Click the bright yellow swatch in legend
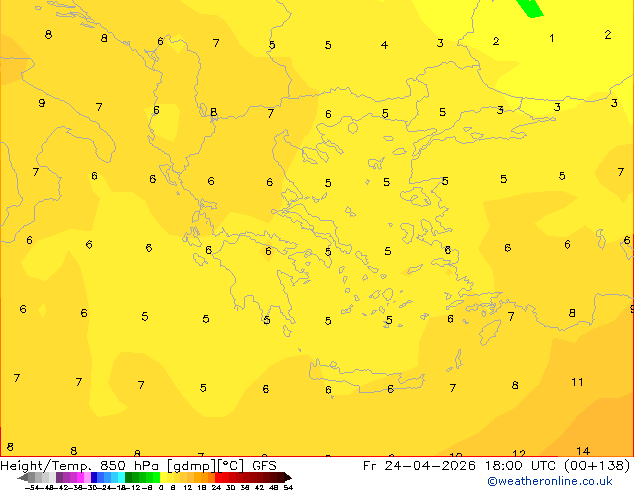This screenshot has width=634, height=490. tap(163, 477)
